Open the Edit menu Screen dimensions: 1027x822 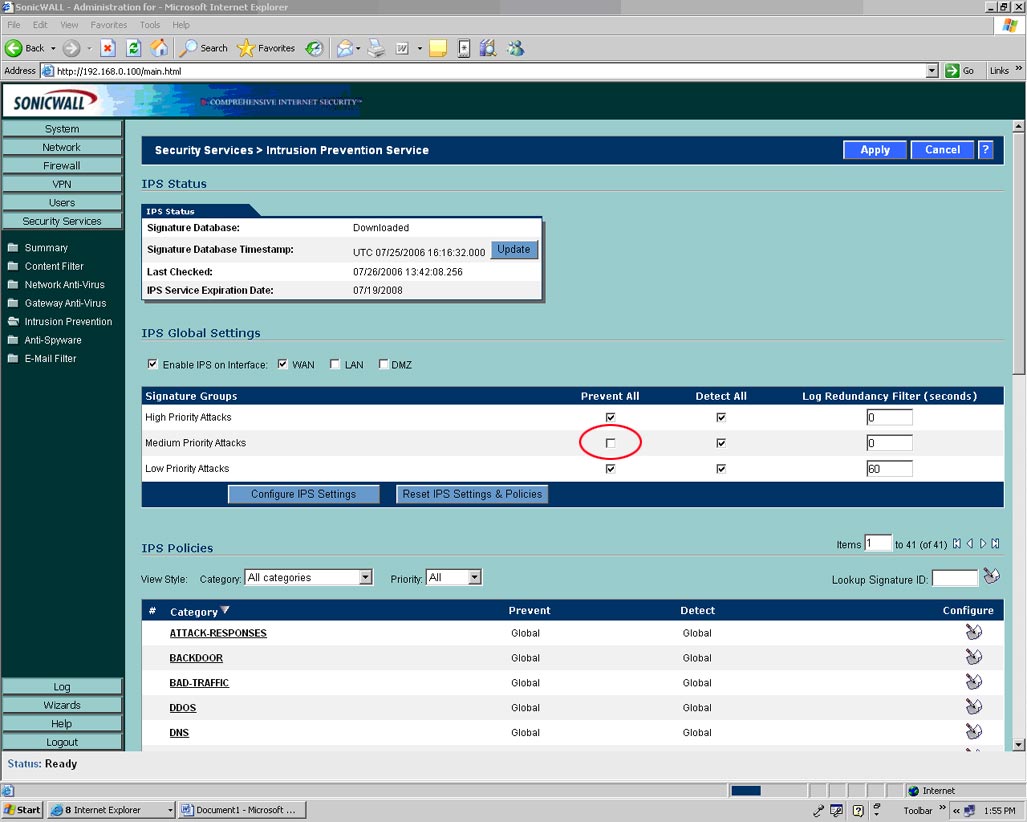(40, 25)
